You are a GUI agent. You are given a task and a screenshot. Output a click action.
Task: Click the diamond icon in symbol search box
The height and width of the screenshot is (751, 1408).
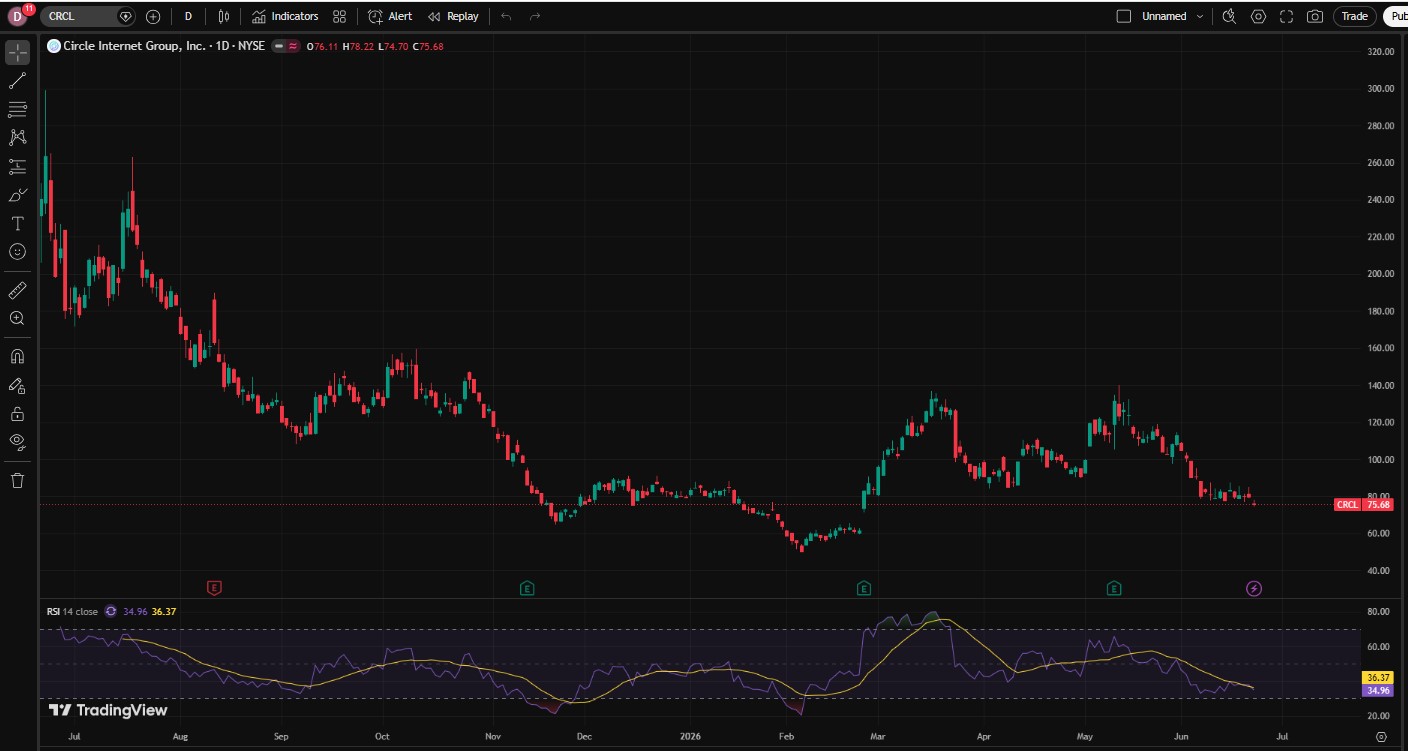[x=124, y=17]
